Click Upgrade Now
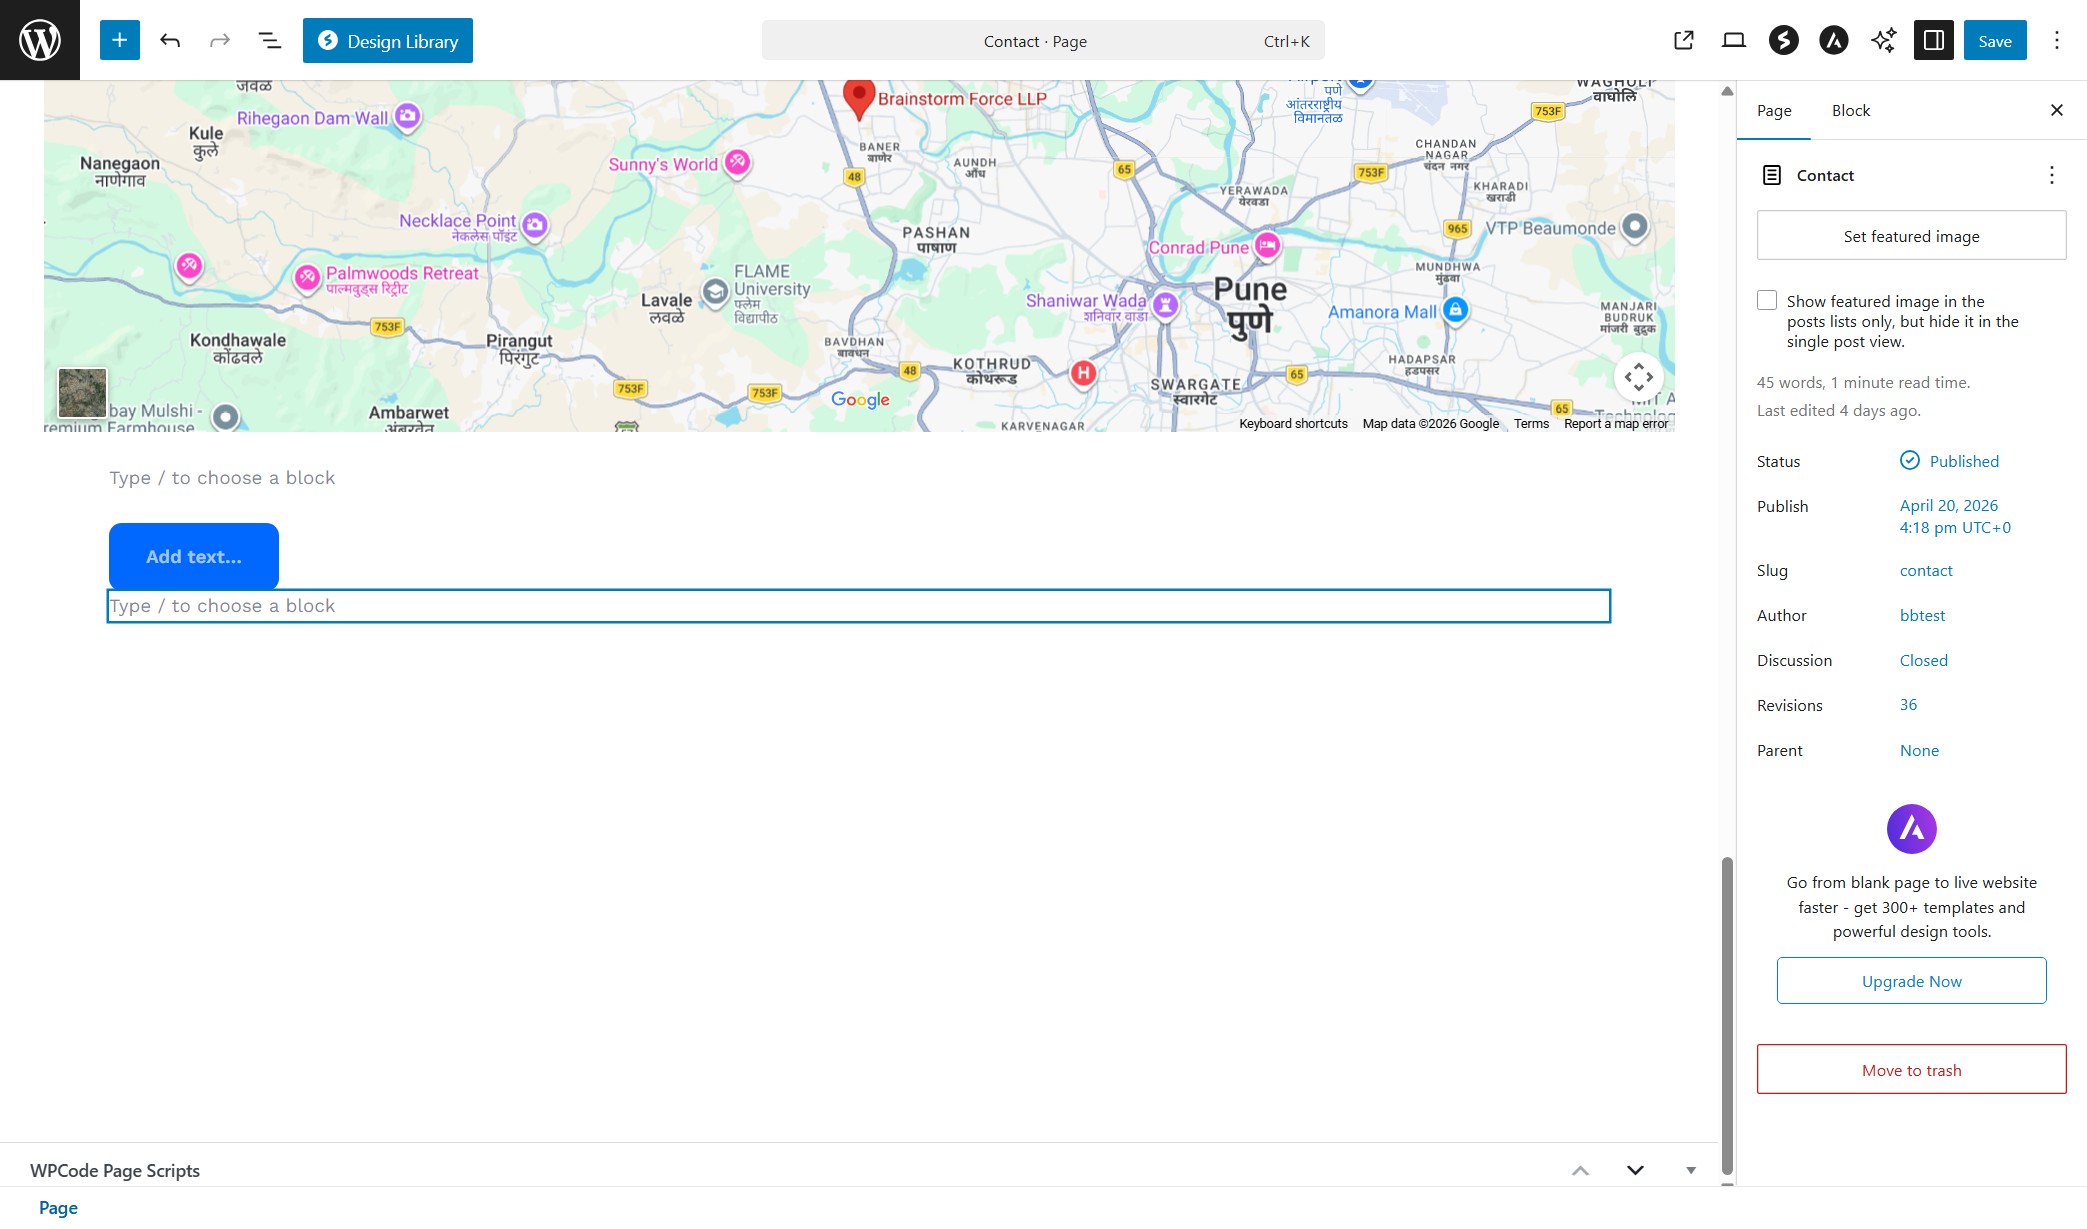 [1912, 981]
